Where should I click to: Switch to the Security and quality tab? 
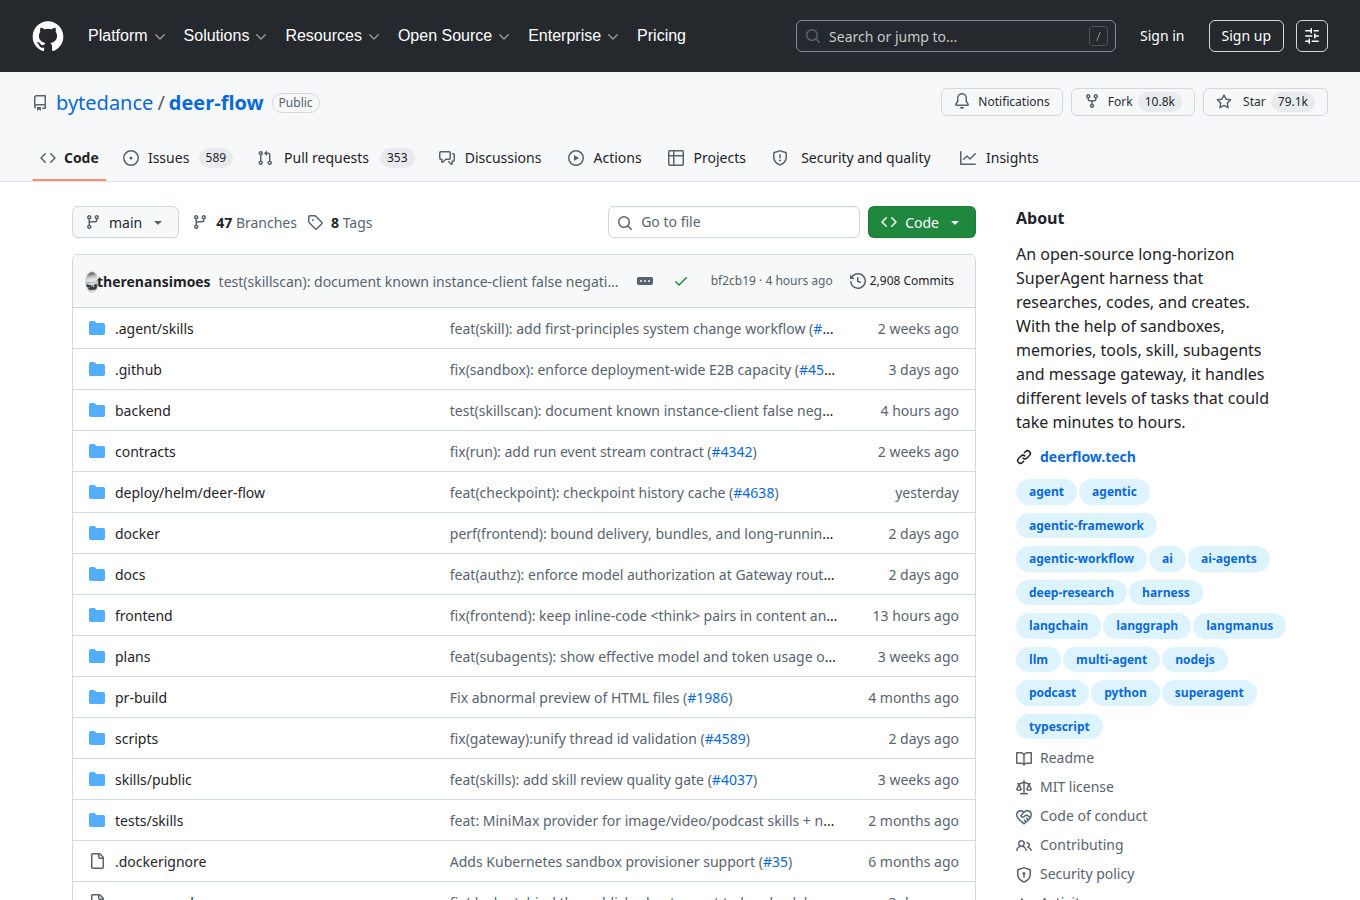852,158
